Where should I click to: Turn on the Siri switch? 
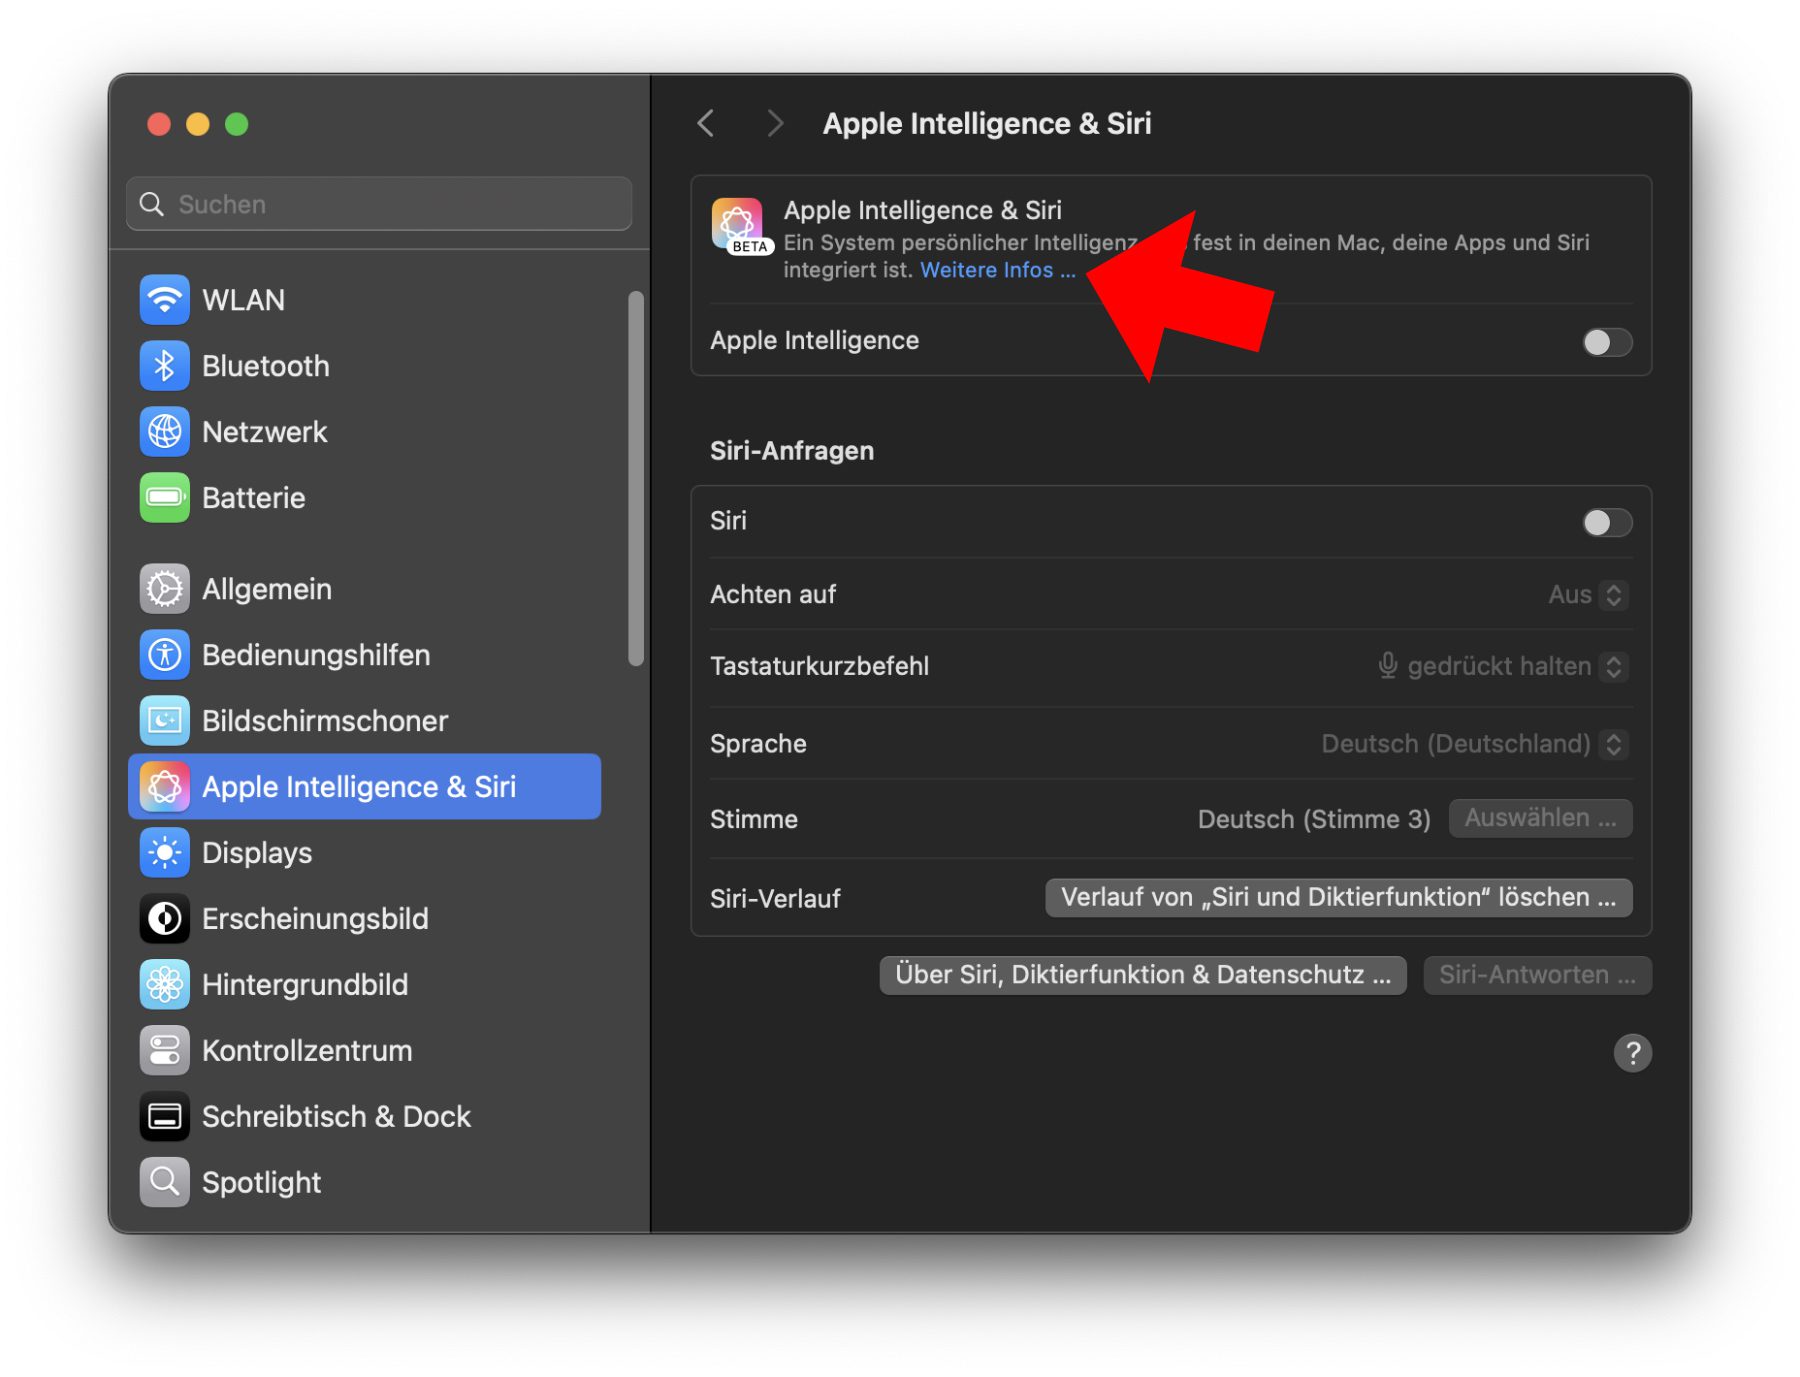tap(1606, 522)
